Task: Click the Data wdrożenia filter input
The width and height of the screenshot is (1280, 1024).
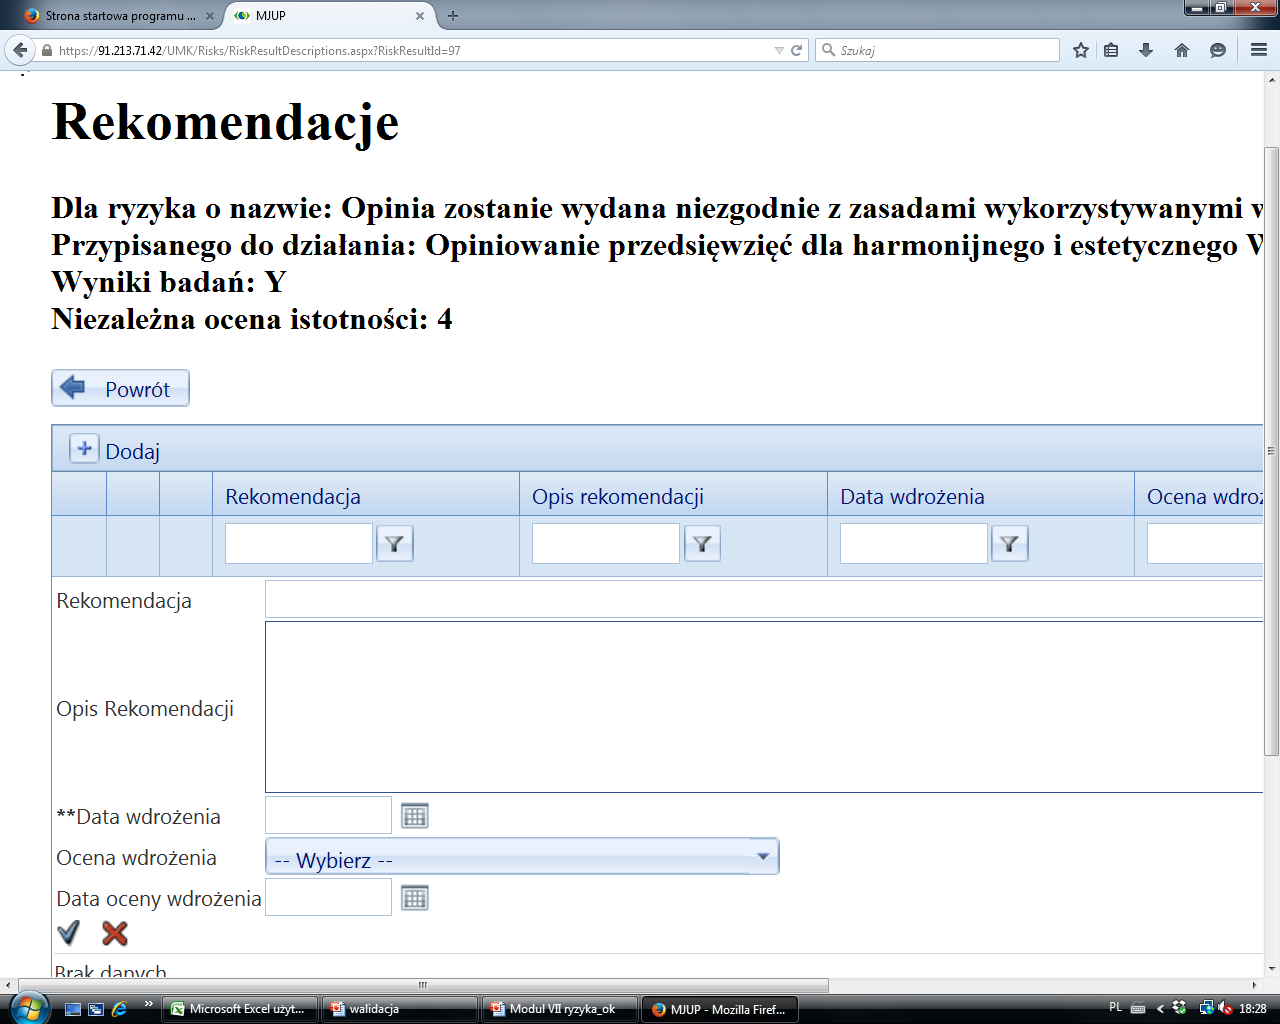Action: tap(914, 544)
